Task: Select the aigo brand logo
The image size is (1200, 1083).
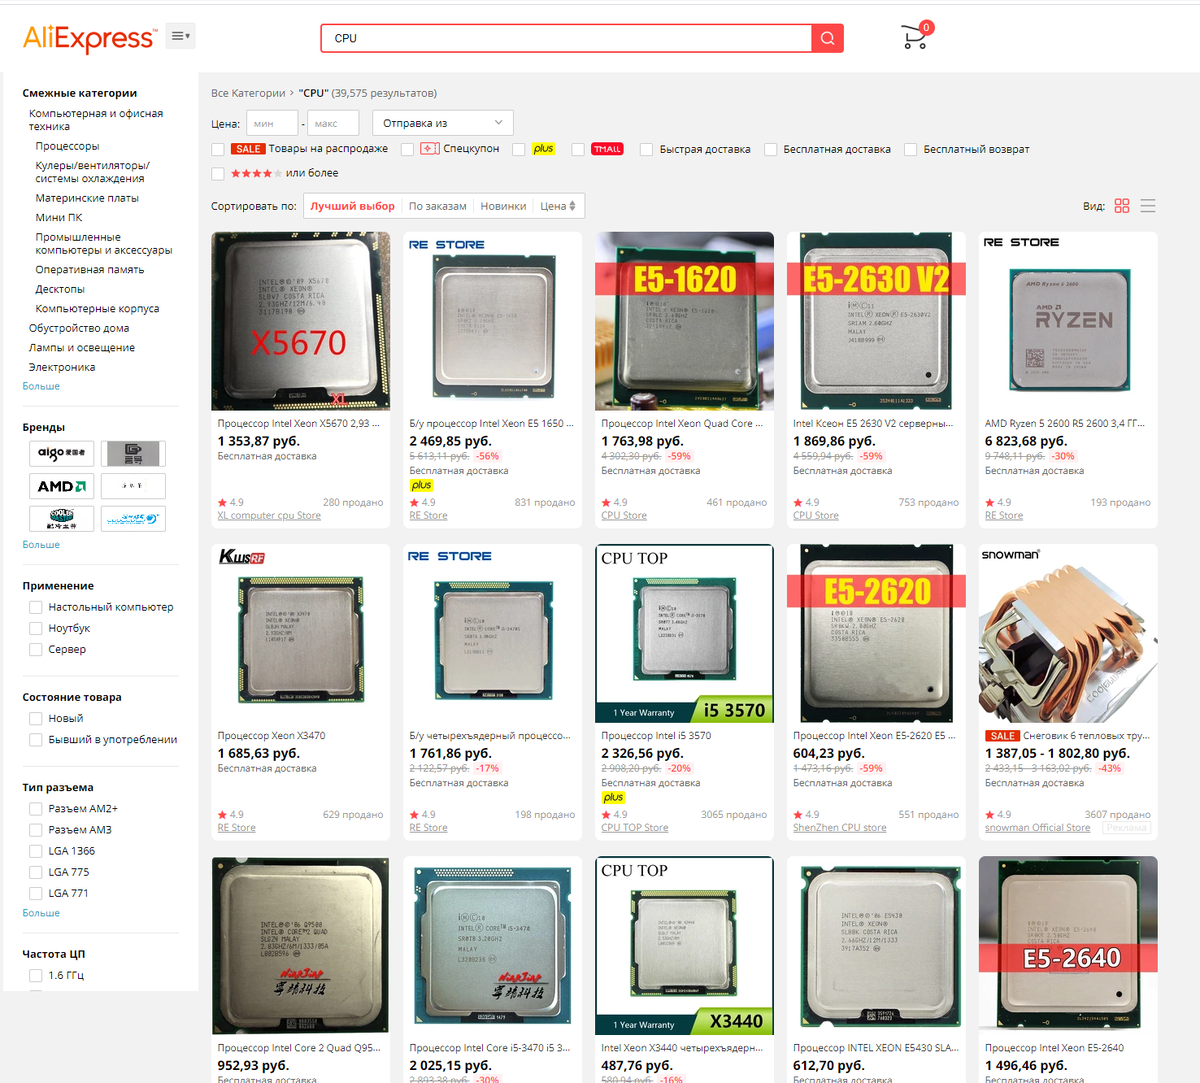Action: [x=62, y=453]
